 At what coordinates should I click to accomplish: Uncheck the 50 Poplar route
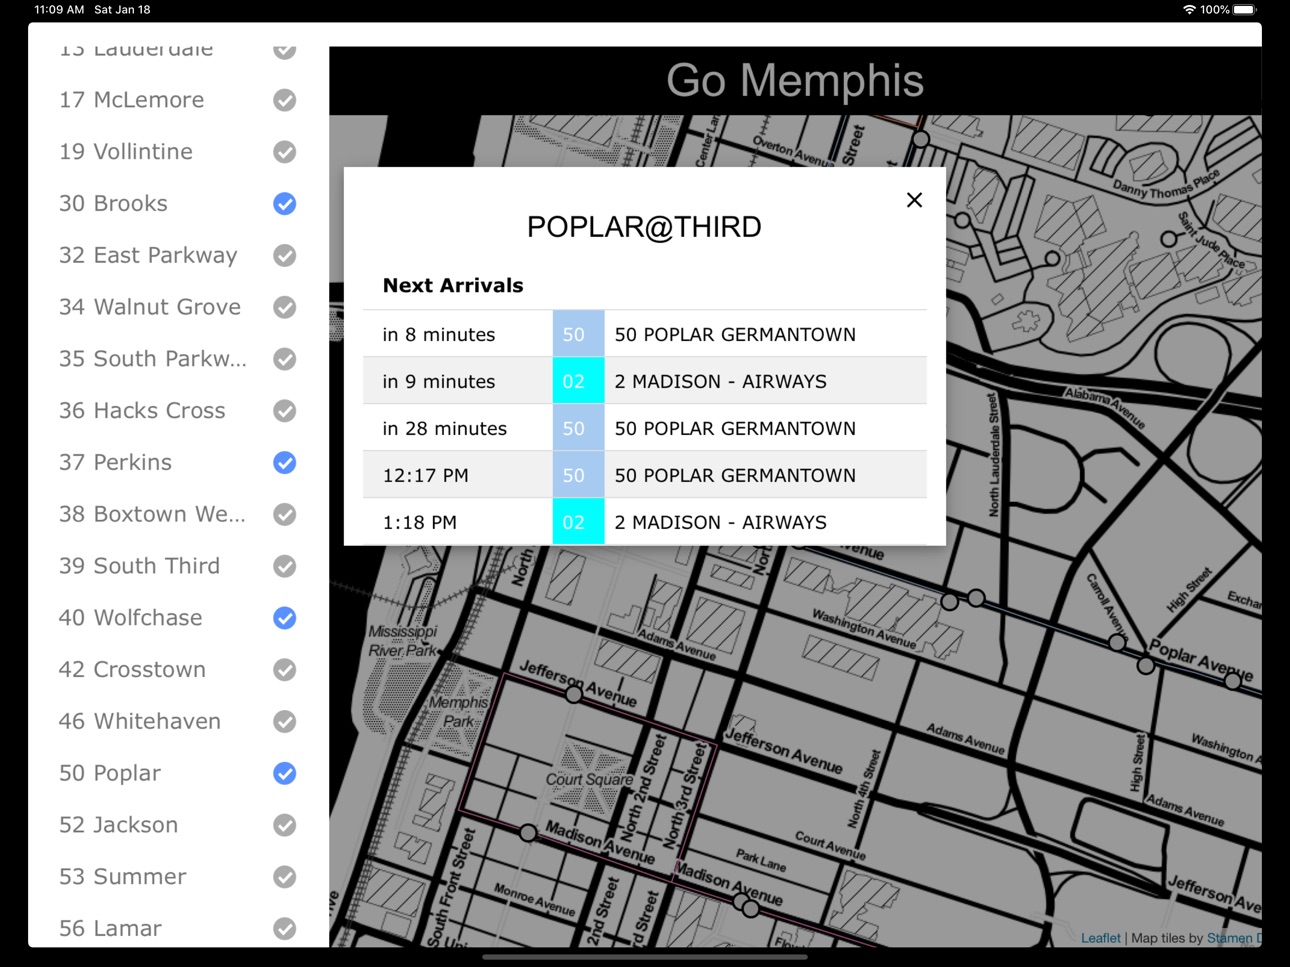285,773
